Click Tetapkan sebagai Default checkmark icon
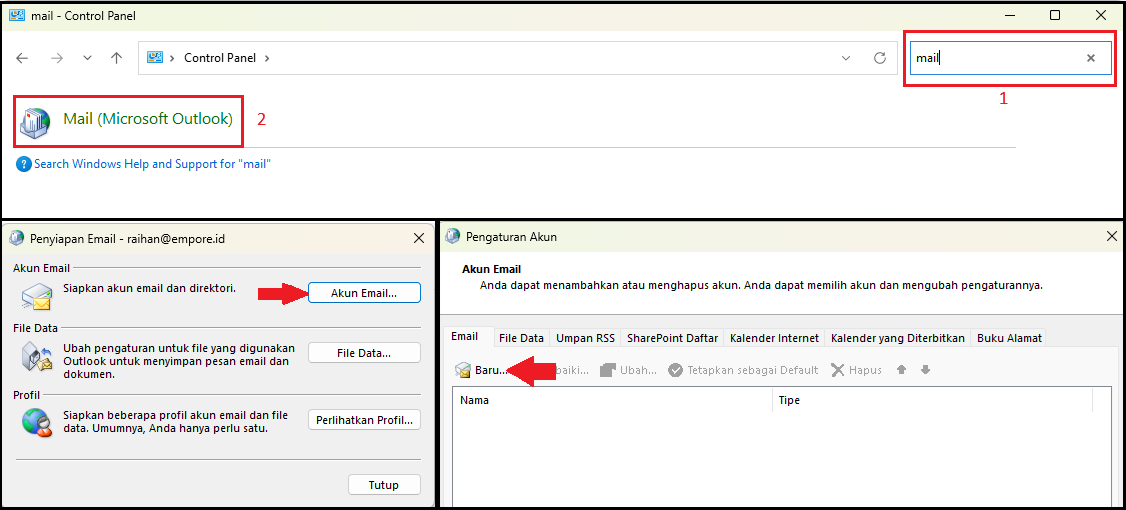The width and height of the screenshot is (1126, 510). pyautogui.click(x=676, y=370)
